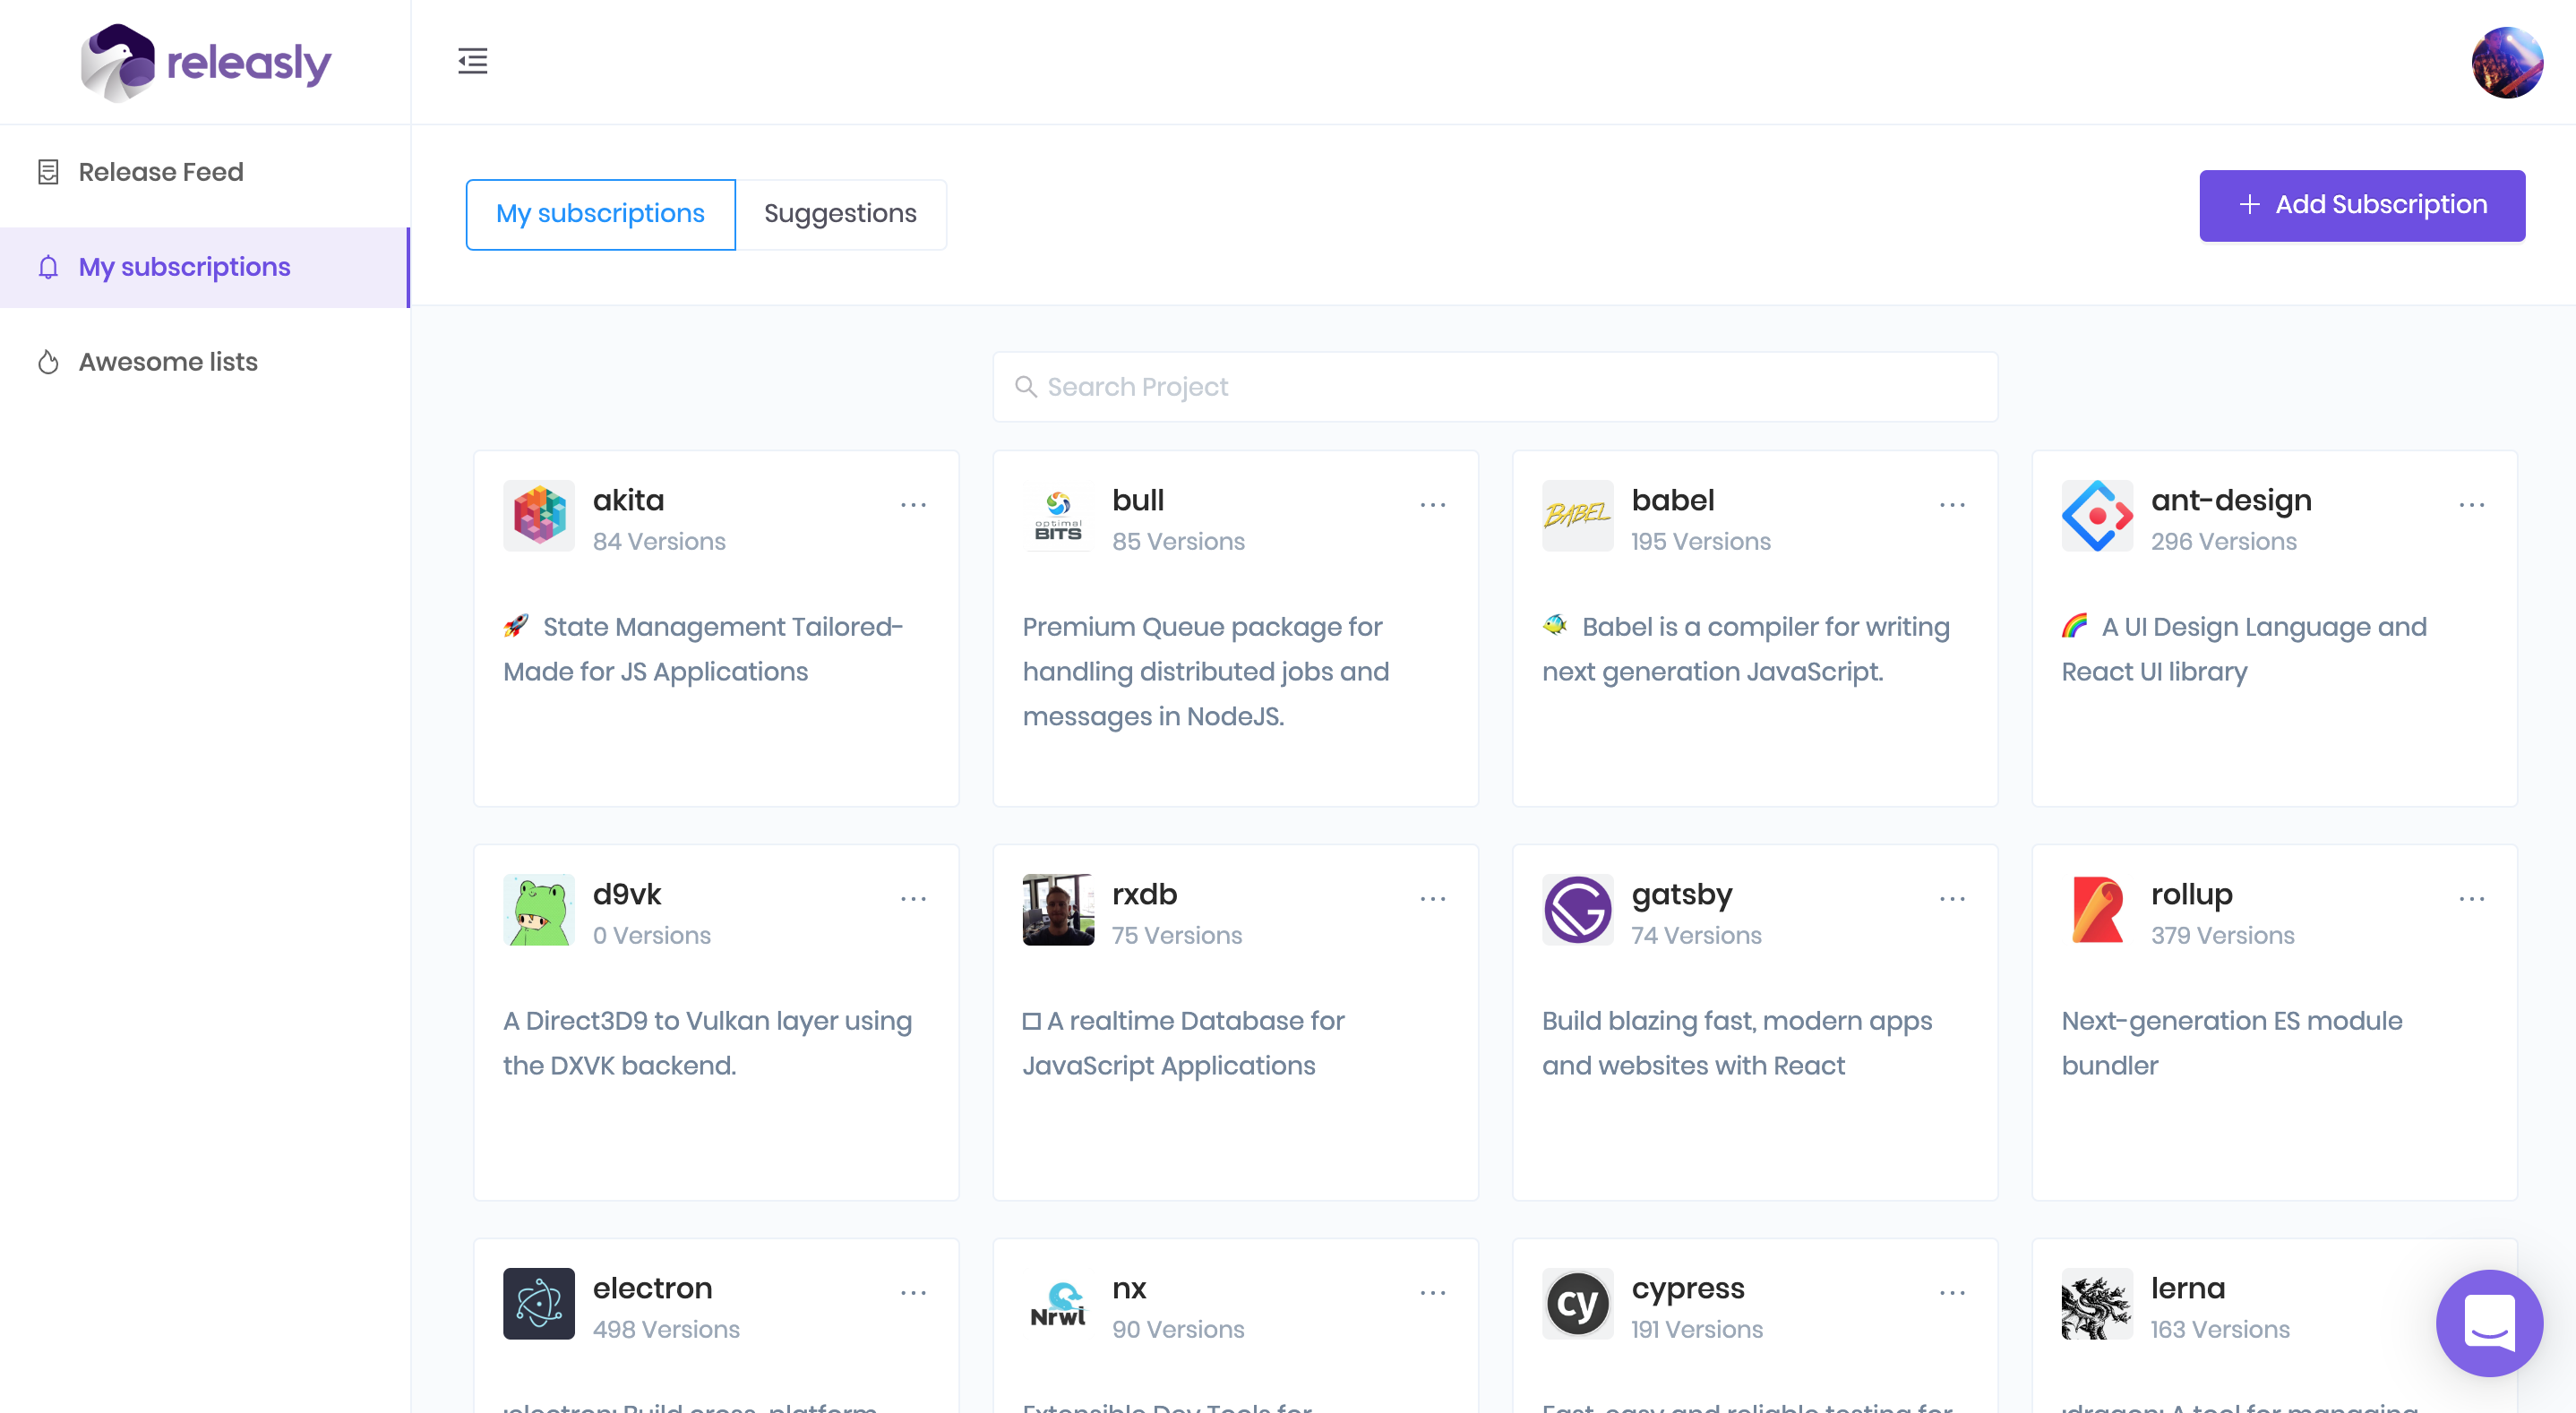
Task: Open Awesome lists in sidebar
Action: (x=204, y=362)
